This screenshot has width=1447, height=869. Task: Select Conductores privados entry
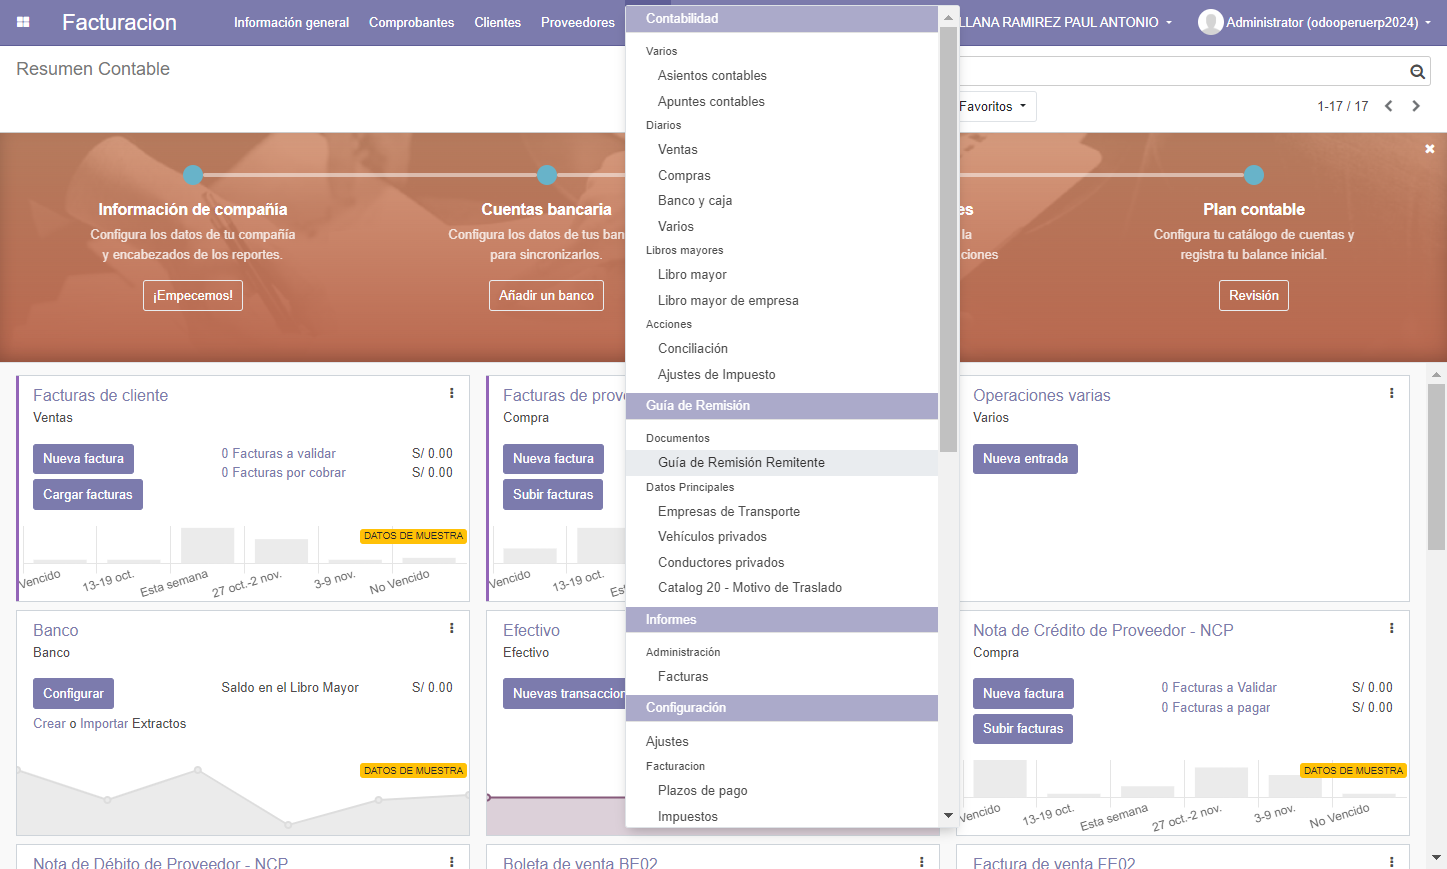point(782,562)
